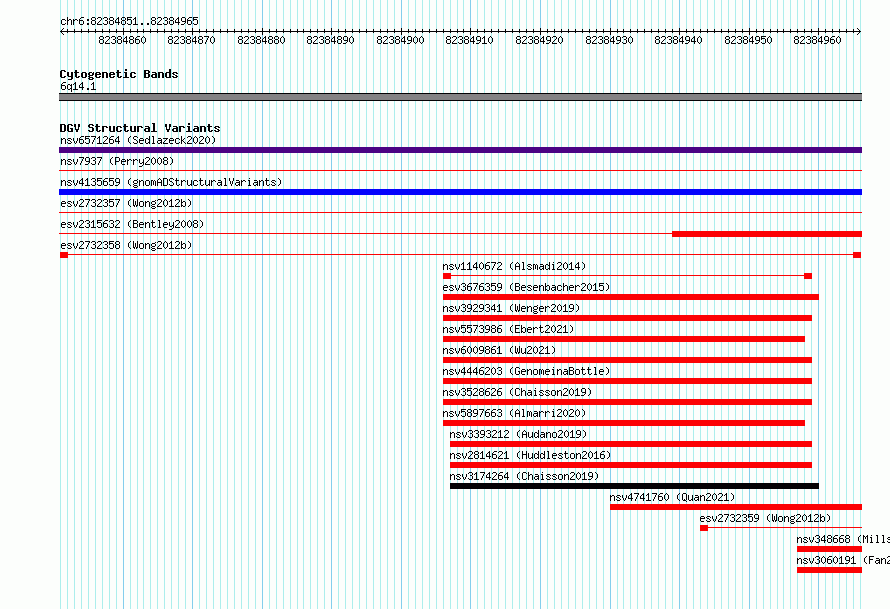This screenshot has width=890, height=609.
Task: Open the esv3676359 (Besenbacher2015) label
Action: (526, 287)
